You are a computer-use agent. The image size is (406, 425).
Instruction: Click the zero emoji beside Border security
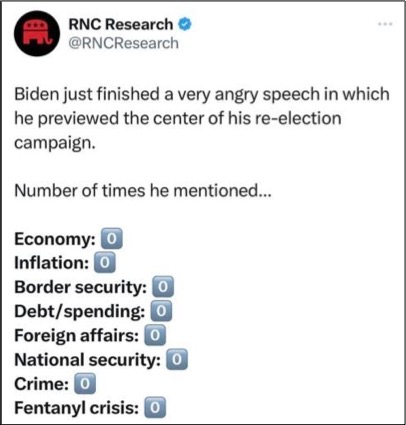click(x=163, y=287)
